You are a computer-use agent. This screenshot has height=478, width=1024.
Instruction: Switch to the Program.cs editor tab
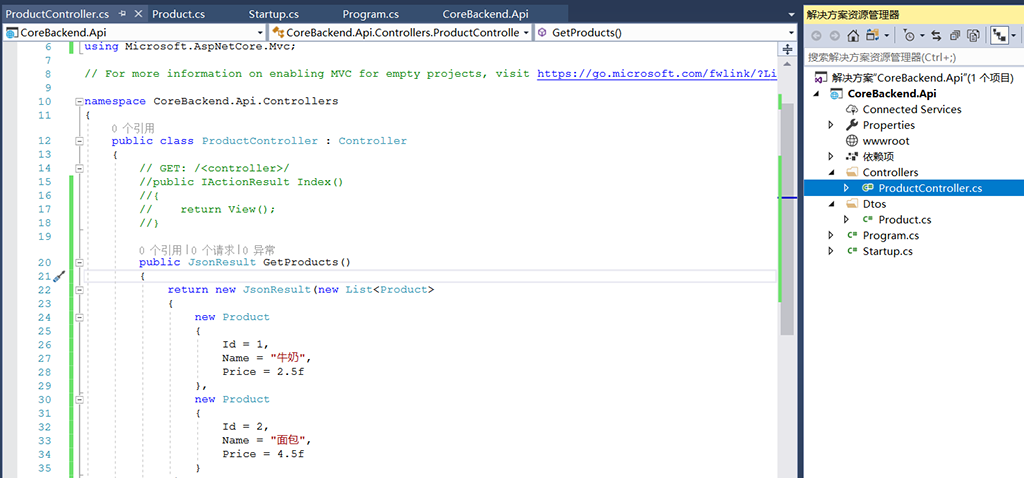(370, 14)
